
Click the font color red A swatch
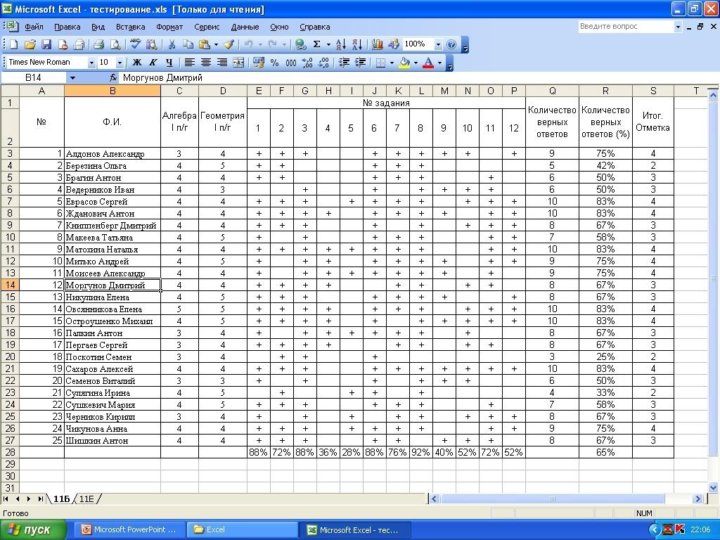(428, 62)
